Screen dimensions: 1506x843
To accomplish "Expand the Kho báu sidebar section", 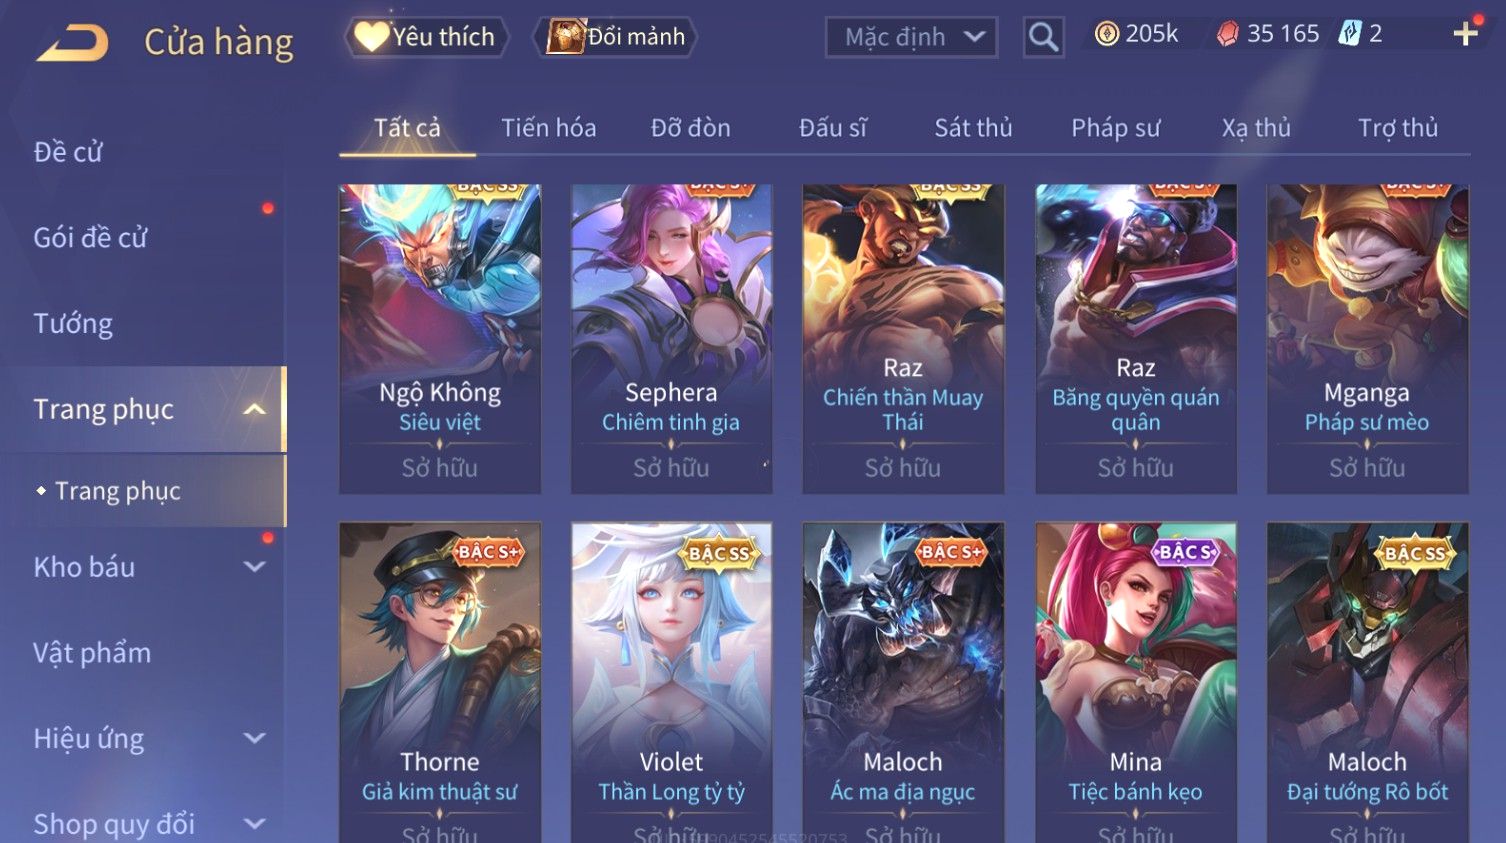I will [255, 567].
